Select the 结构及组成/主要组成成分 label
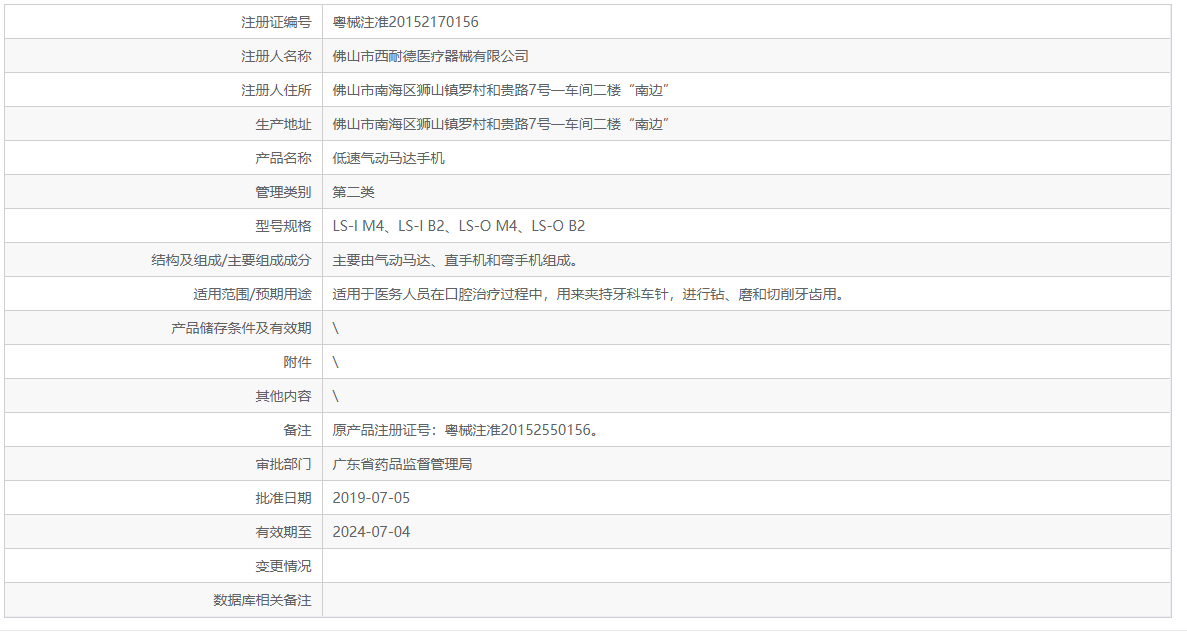1187x638 pixels. tap(231, 260)
